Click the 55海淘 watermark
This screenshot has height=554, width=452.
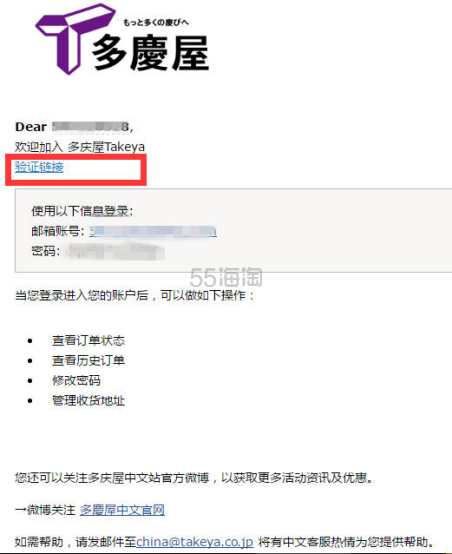(226, 277)
